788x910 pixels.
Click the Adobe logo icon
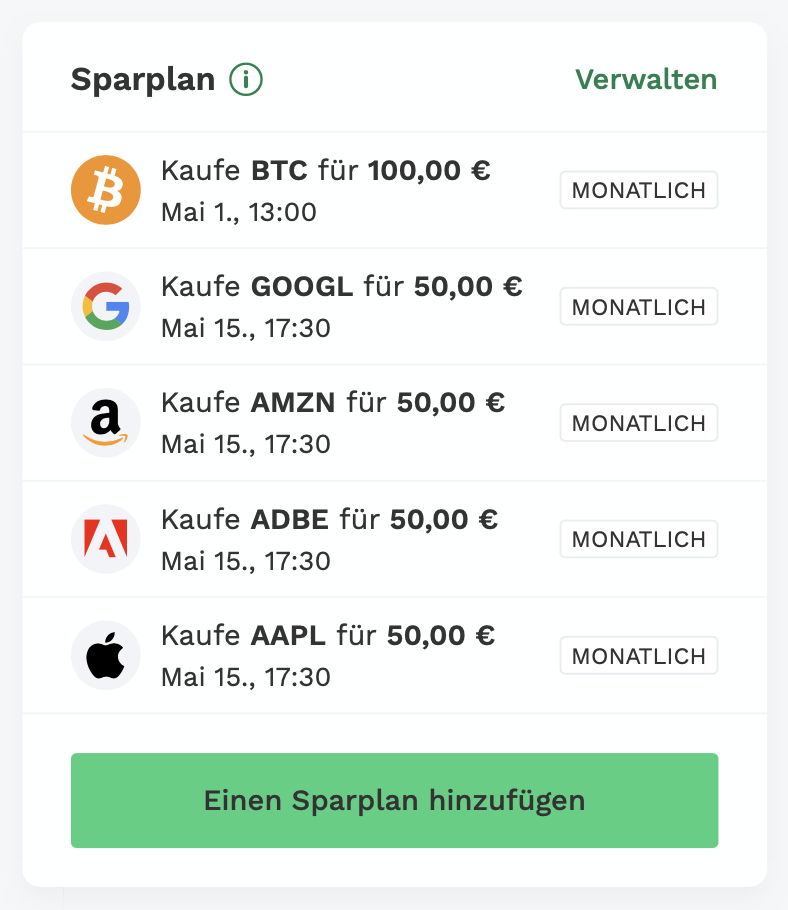click(x=106, y=539)
